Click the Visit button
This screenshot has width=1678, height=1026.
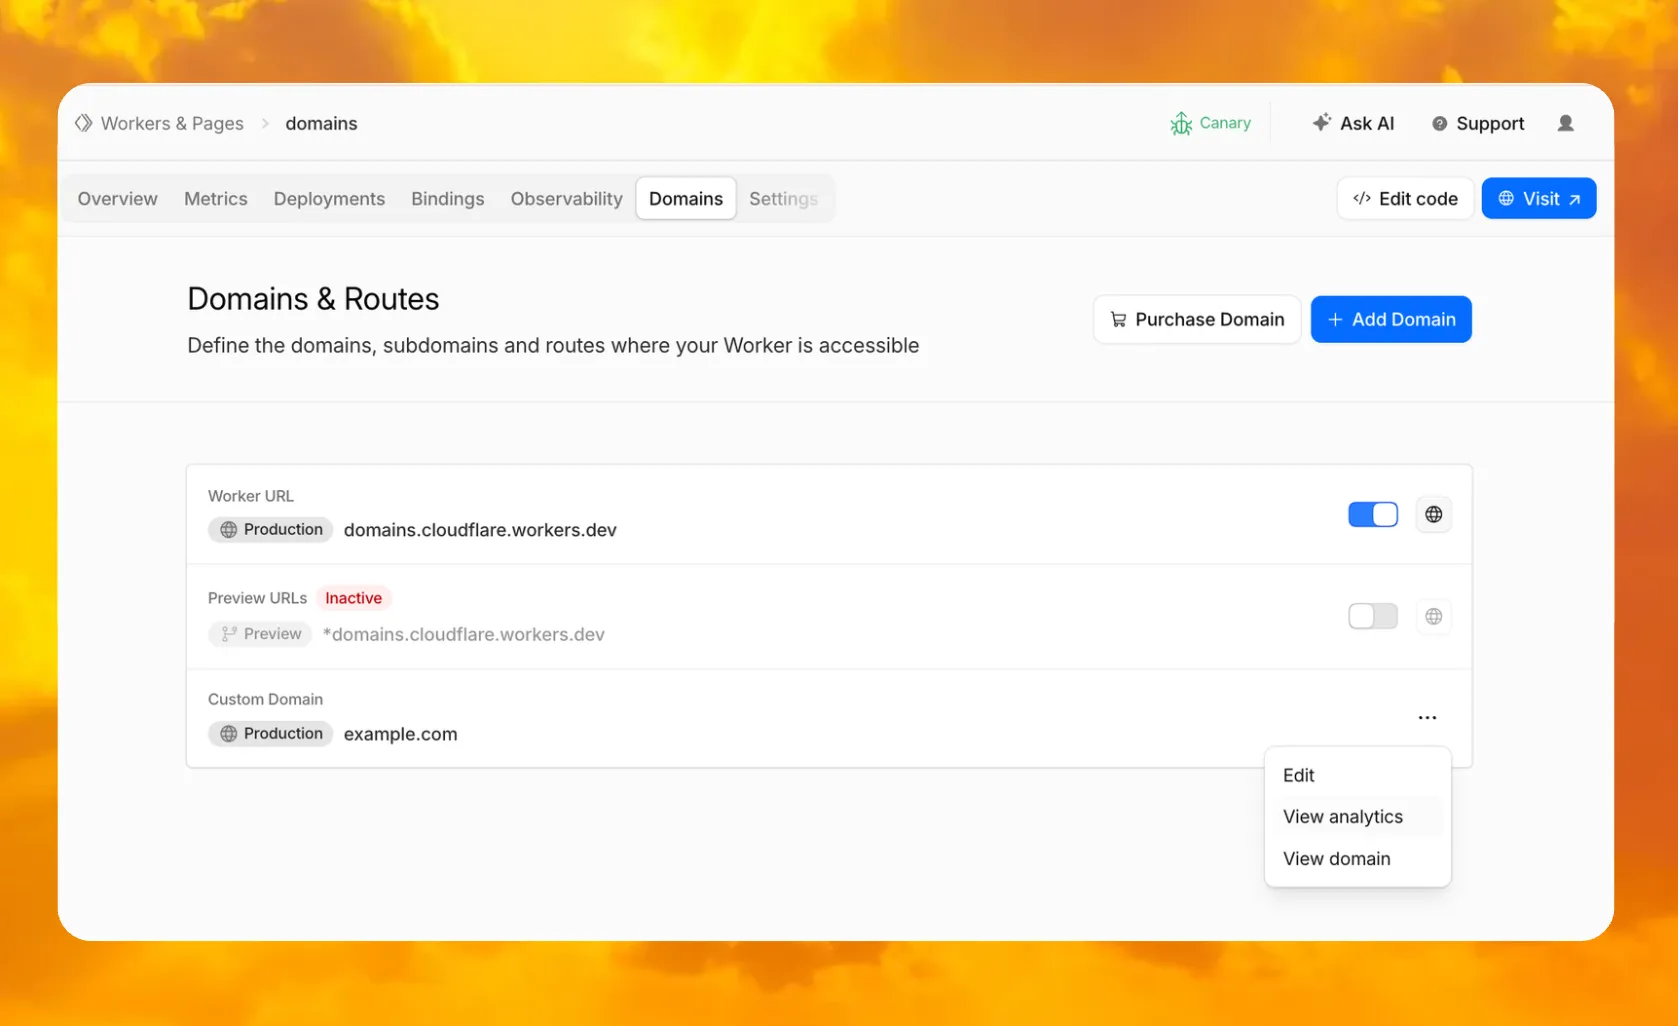(x=1539, y=198)
